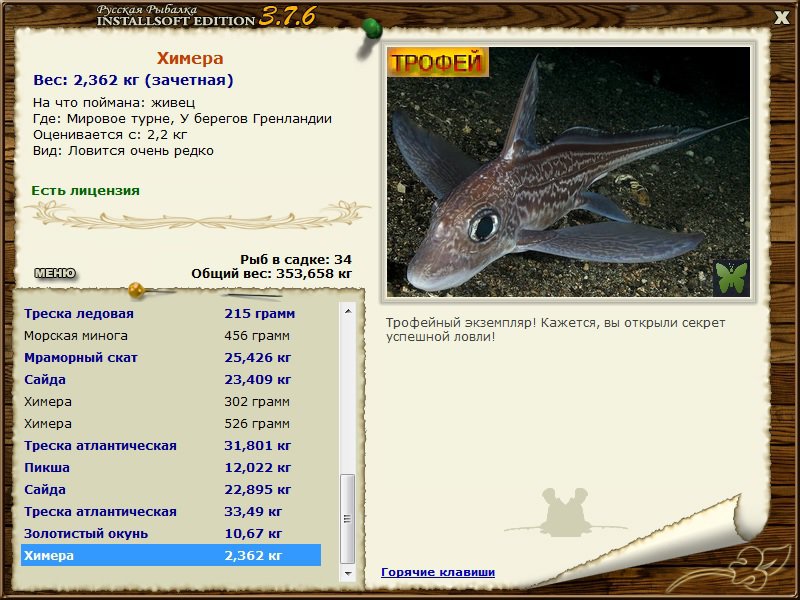800x600 pixels.
Task: Click the ТРОФЕЙ badge on the photo
Action: pos(438,62)
